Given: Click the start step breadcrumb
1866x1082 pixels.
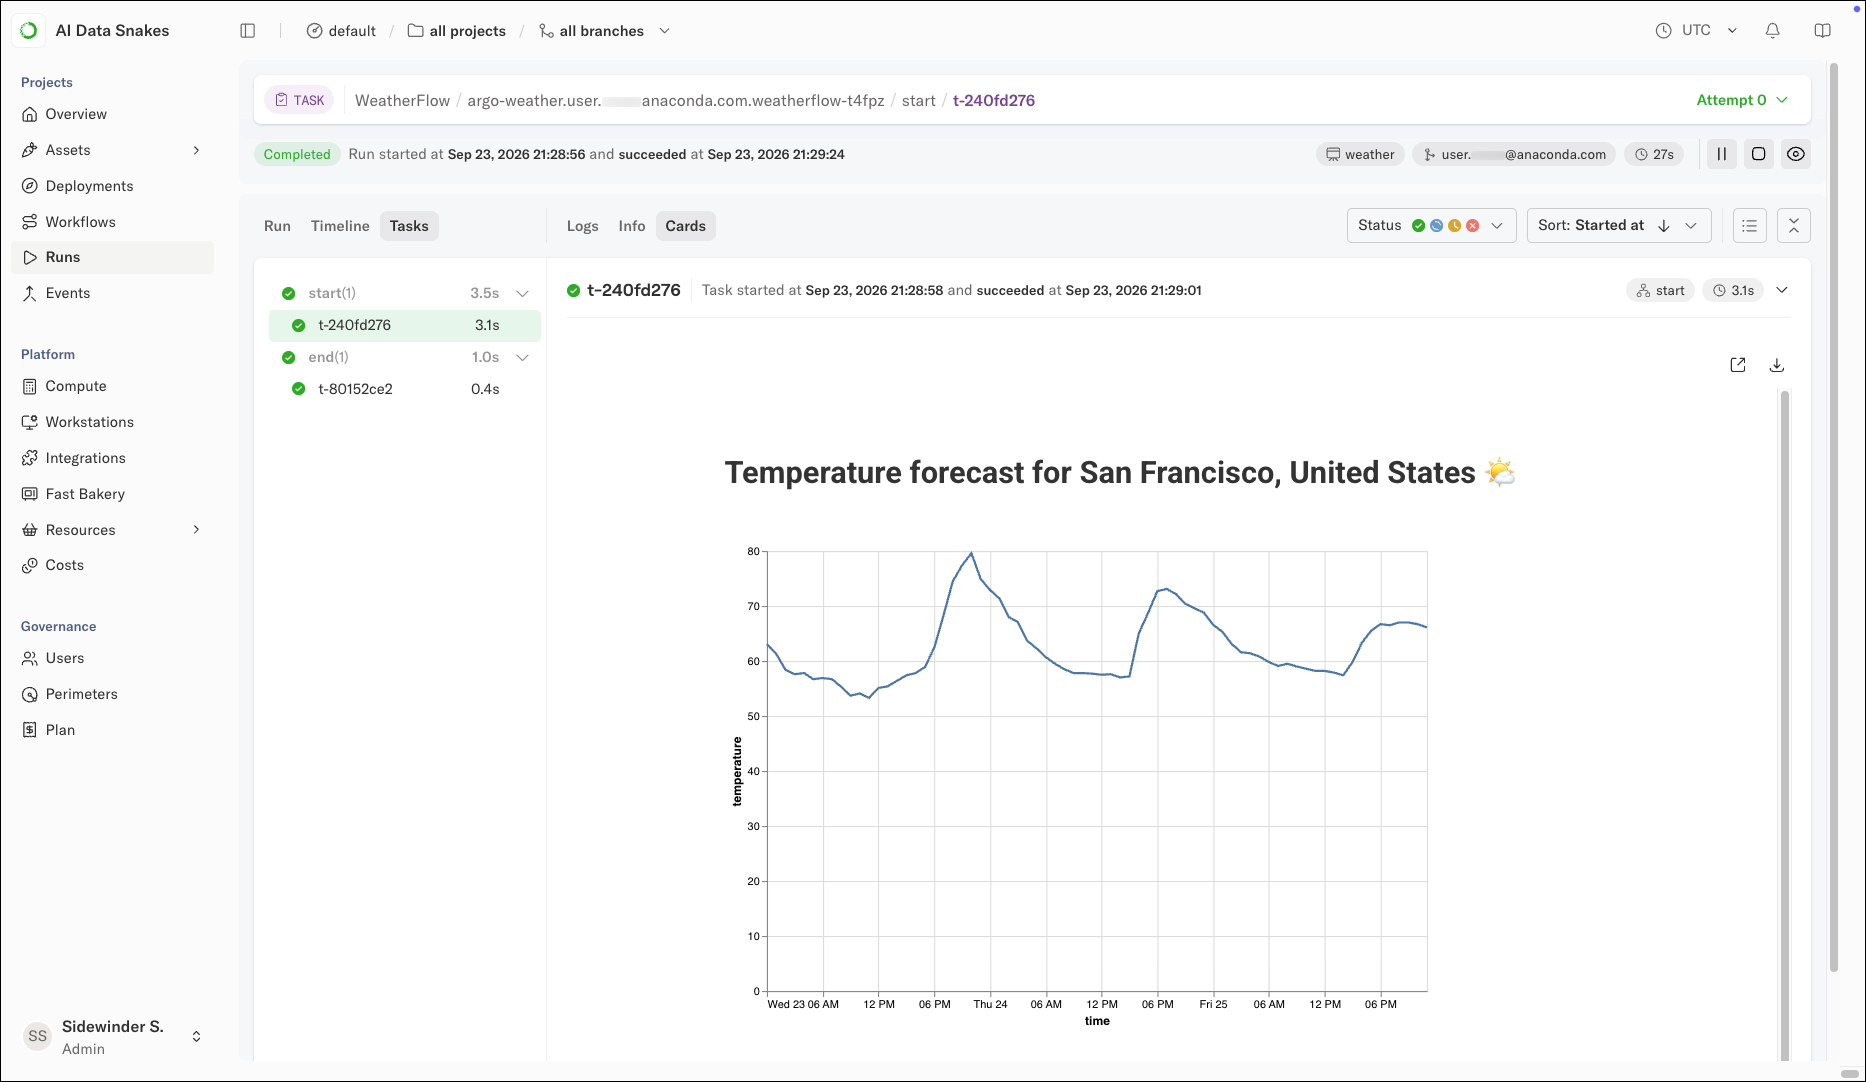Looking at the screenshot, I should (918, 100).
